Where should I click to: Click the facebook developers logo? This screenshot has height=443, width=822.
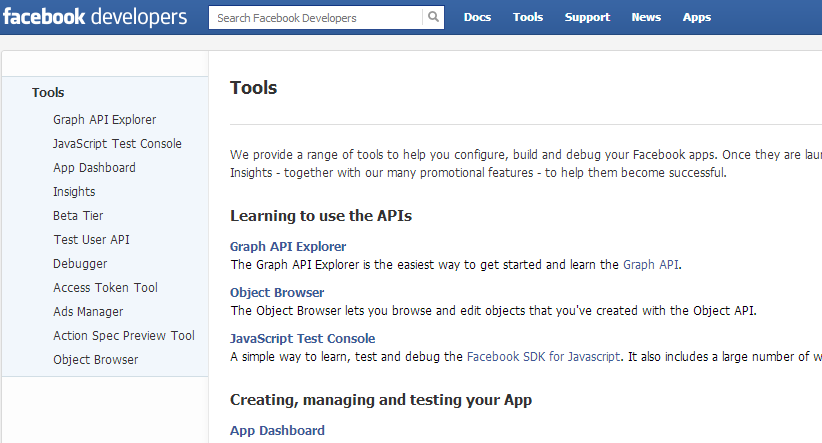pos(95,17)
